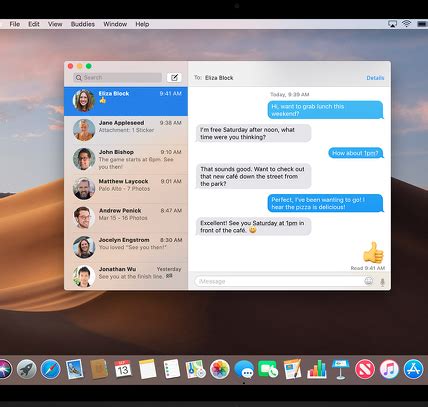Open Jane Appleseed conversation
The image size is (428, 407).
[x=126, y=130]
